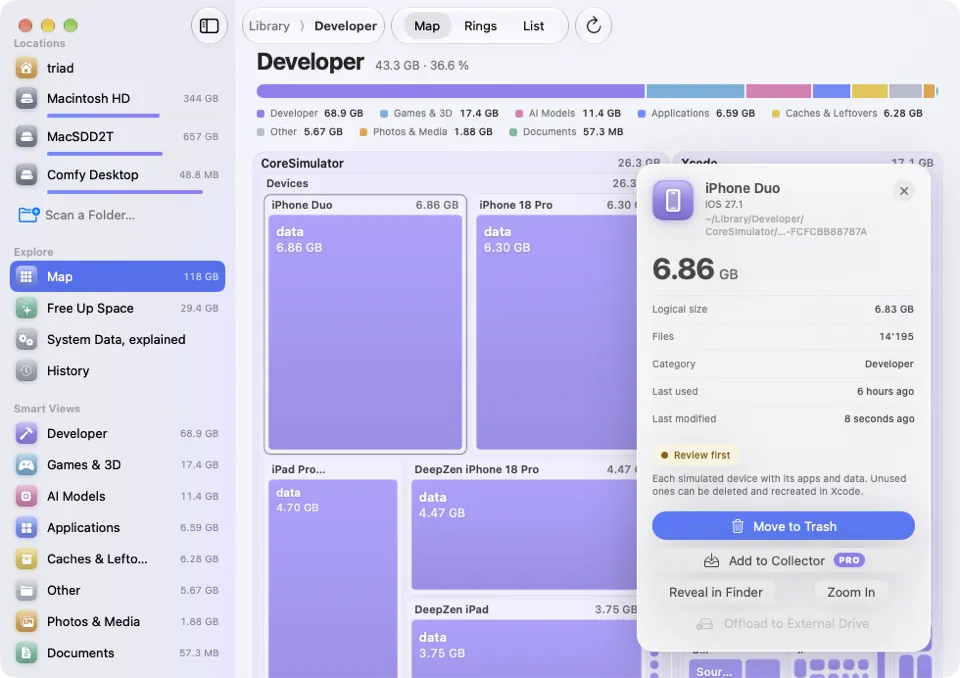The width and height of the screenshot is (960, 678).
Task: Click the Caches & Leftovers legend entry
Action: (847, 113)
